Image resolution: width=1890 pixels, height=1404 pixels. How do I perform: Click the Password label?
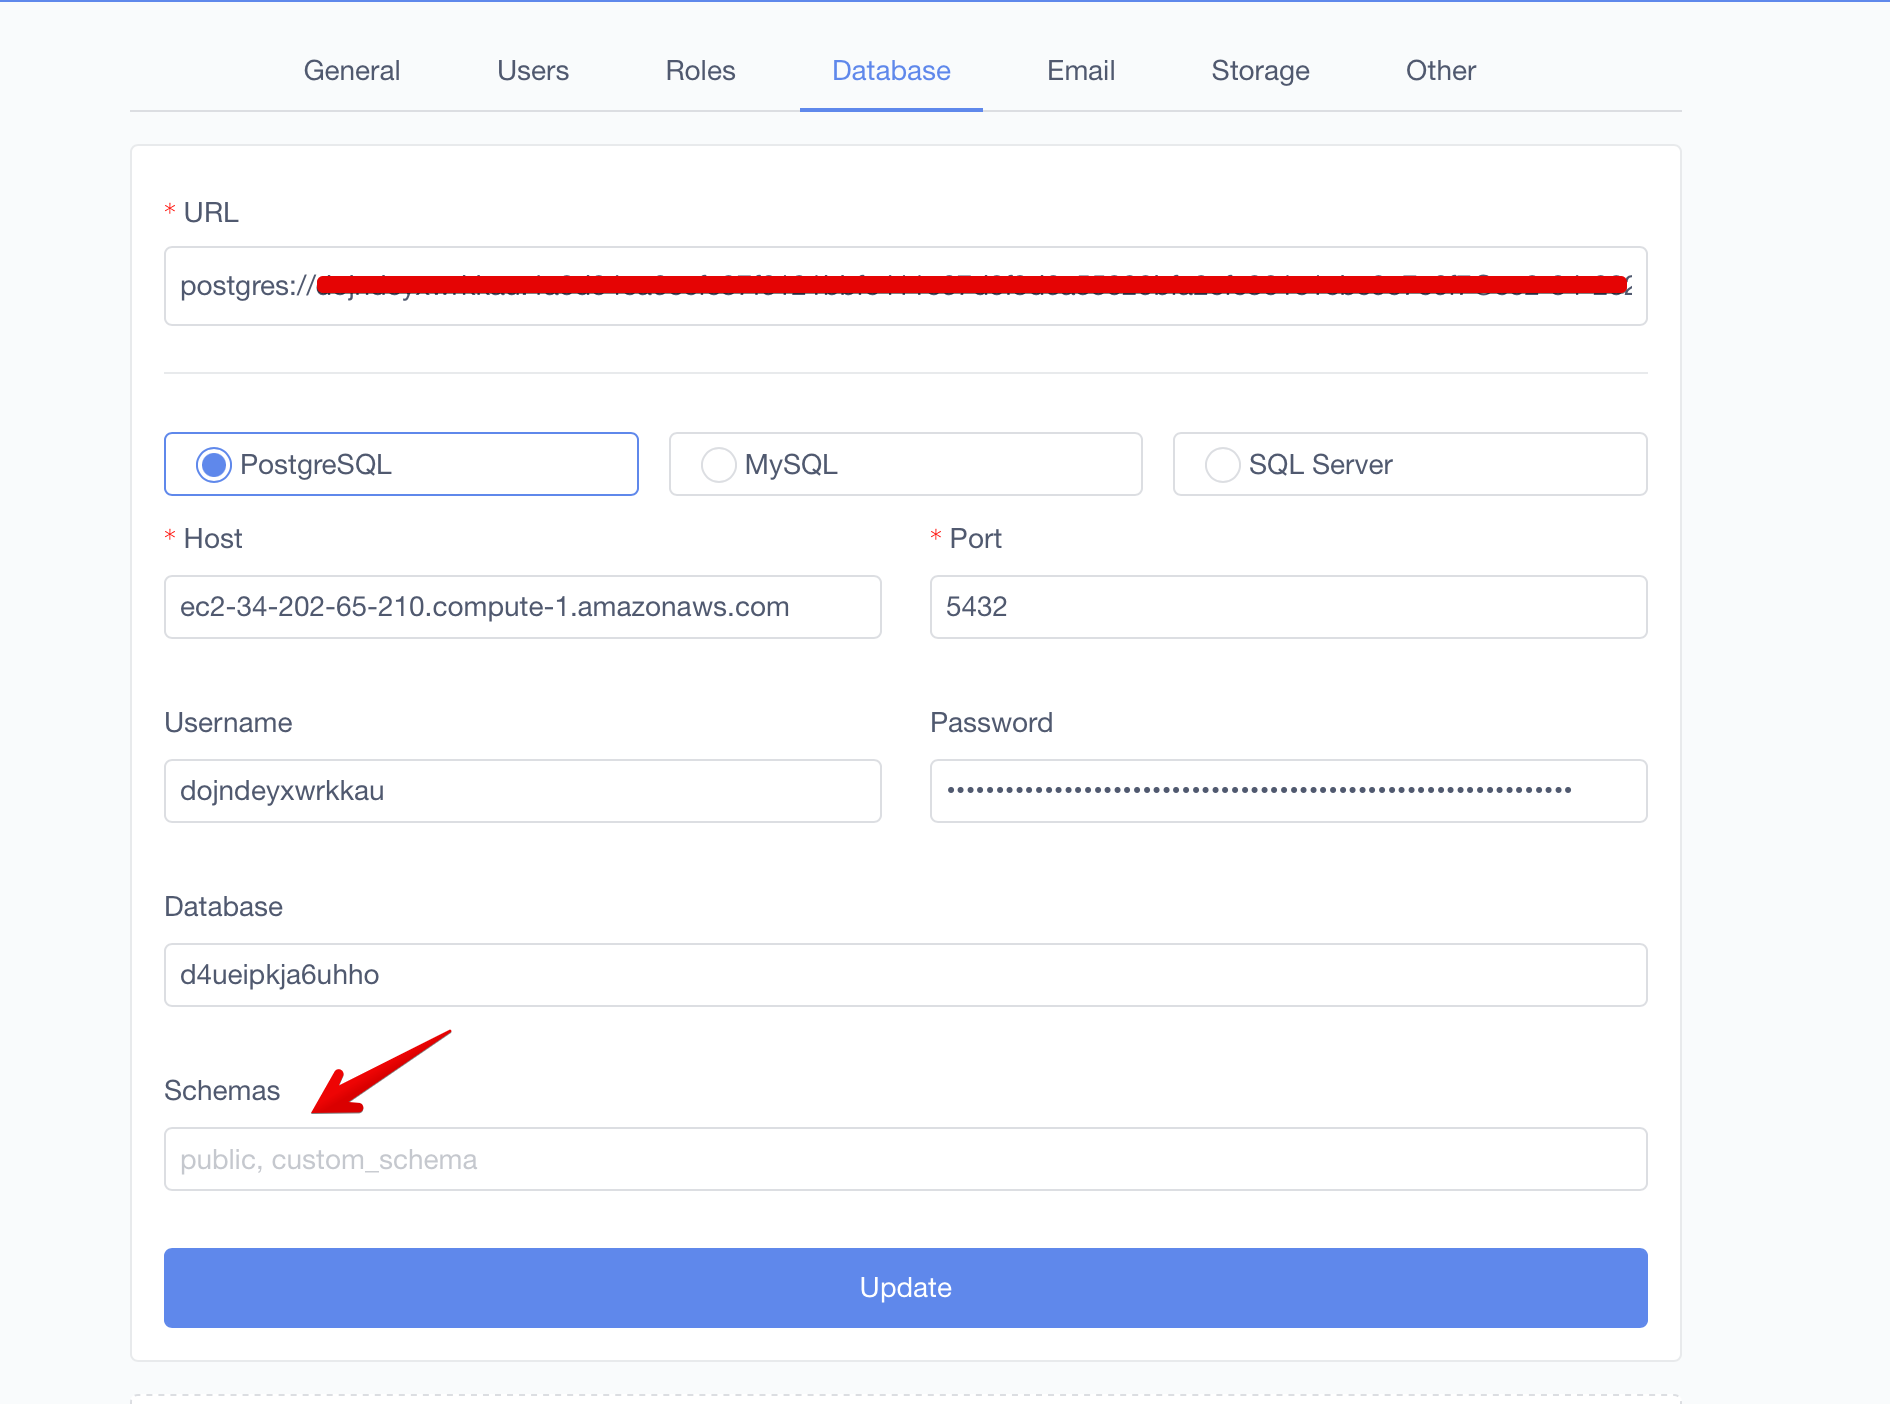tap(991, 723)
